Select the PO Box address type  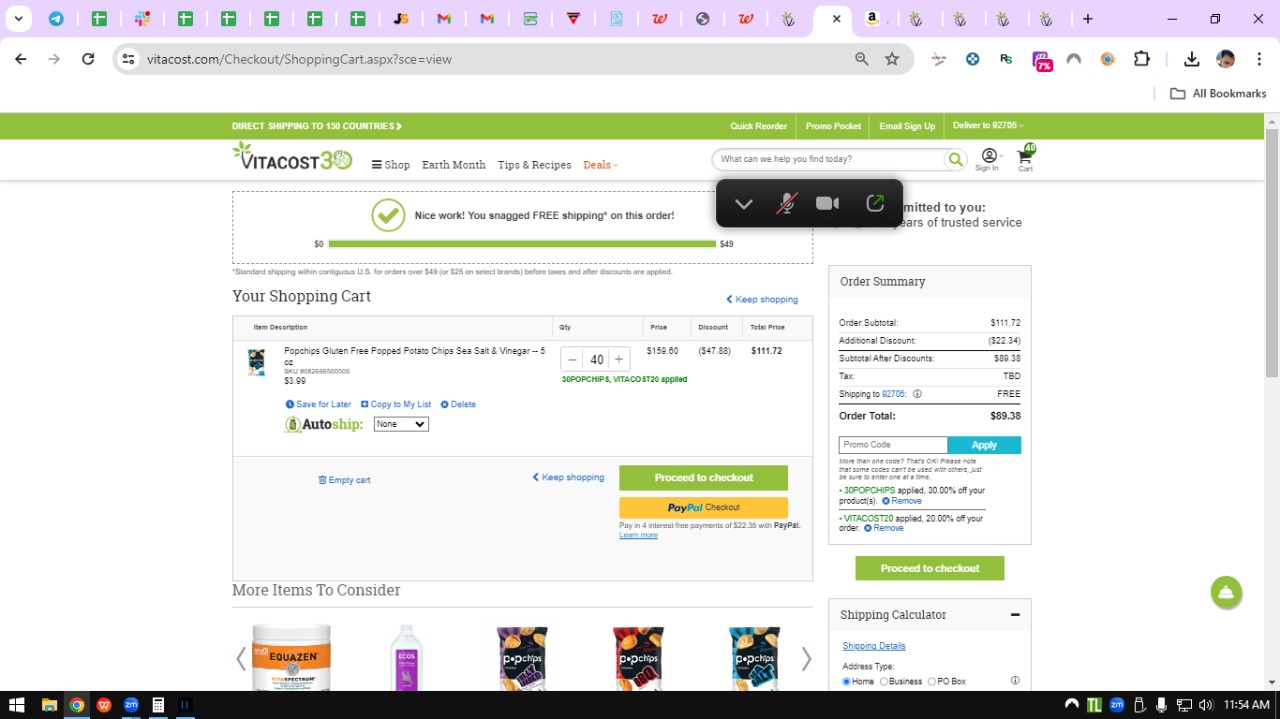click(x=931, y=682)
